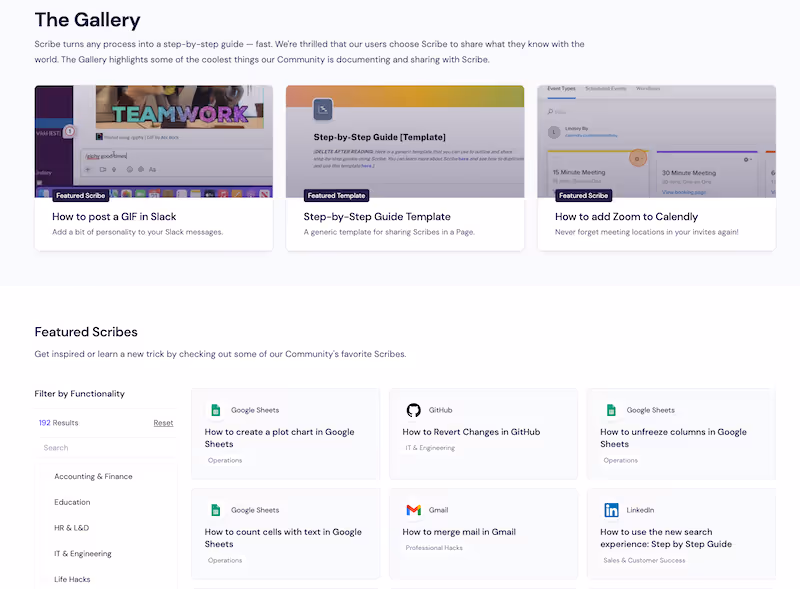Reset the functionality filters
This screenshot has width=800, height=589.
click(x=163, y=423)
